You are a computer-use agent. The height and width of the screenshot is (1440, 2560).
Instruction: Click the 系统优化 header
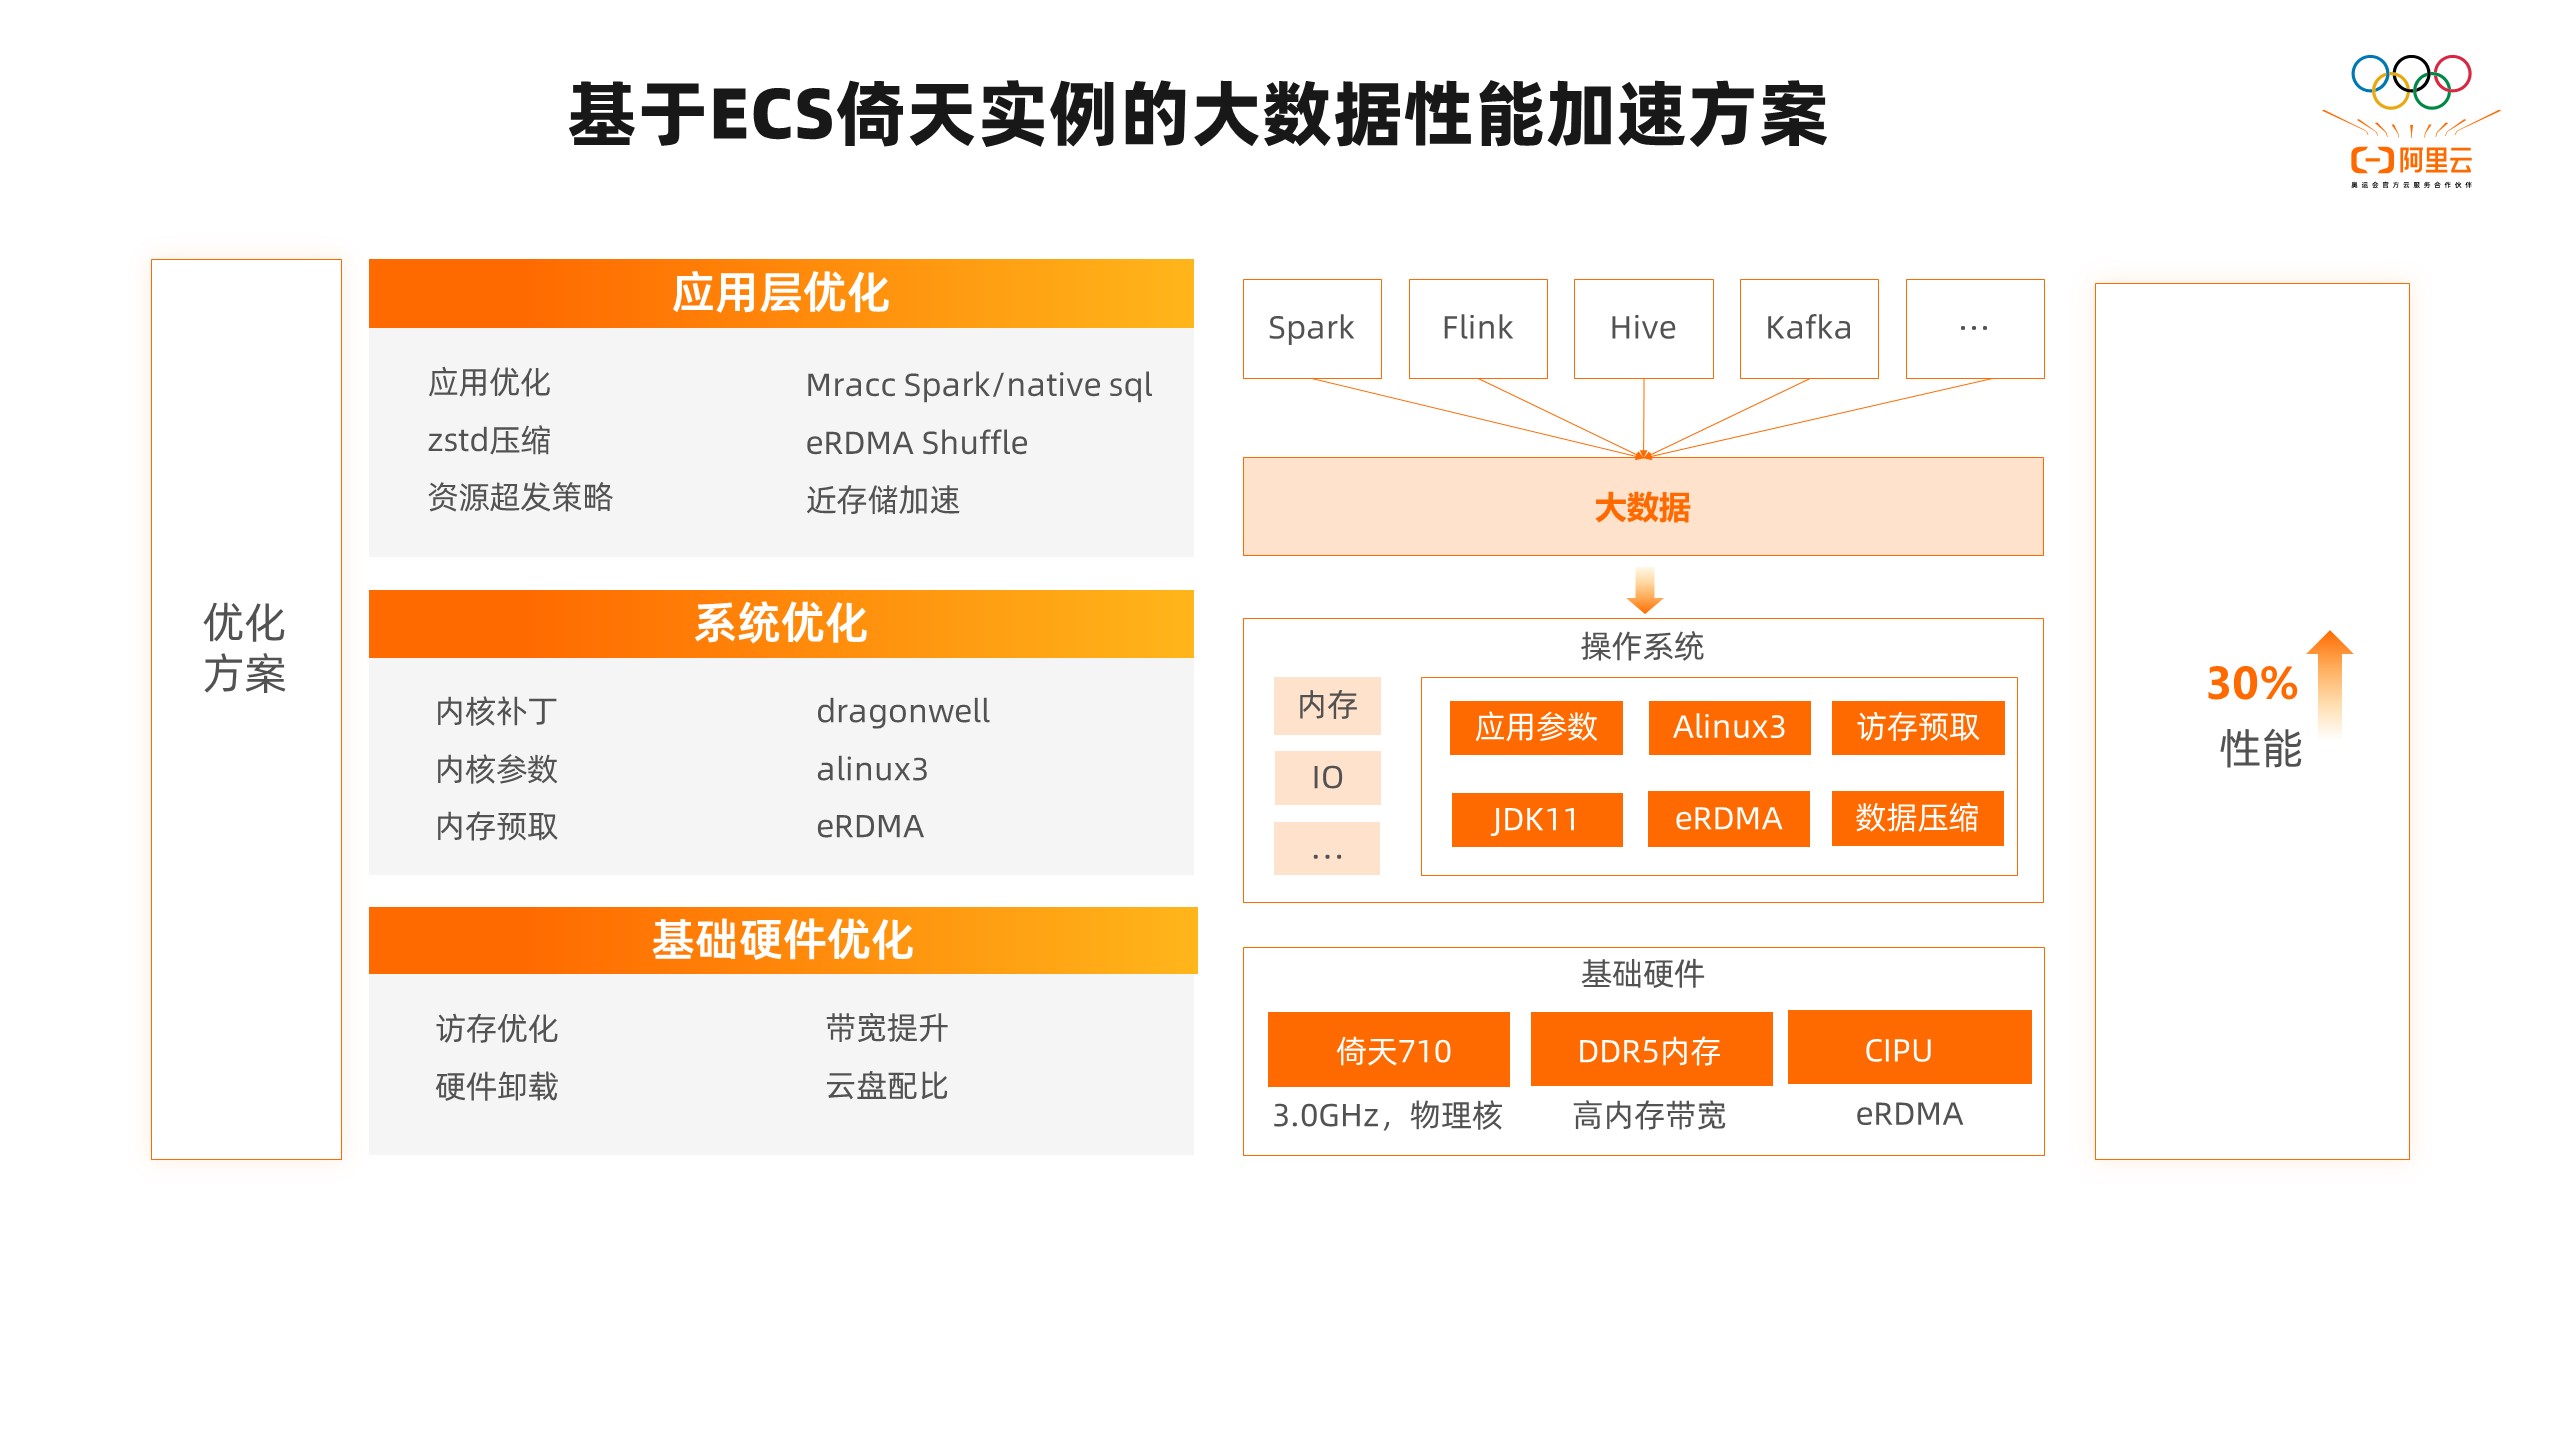click(x=781, y=623)
